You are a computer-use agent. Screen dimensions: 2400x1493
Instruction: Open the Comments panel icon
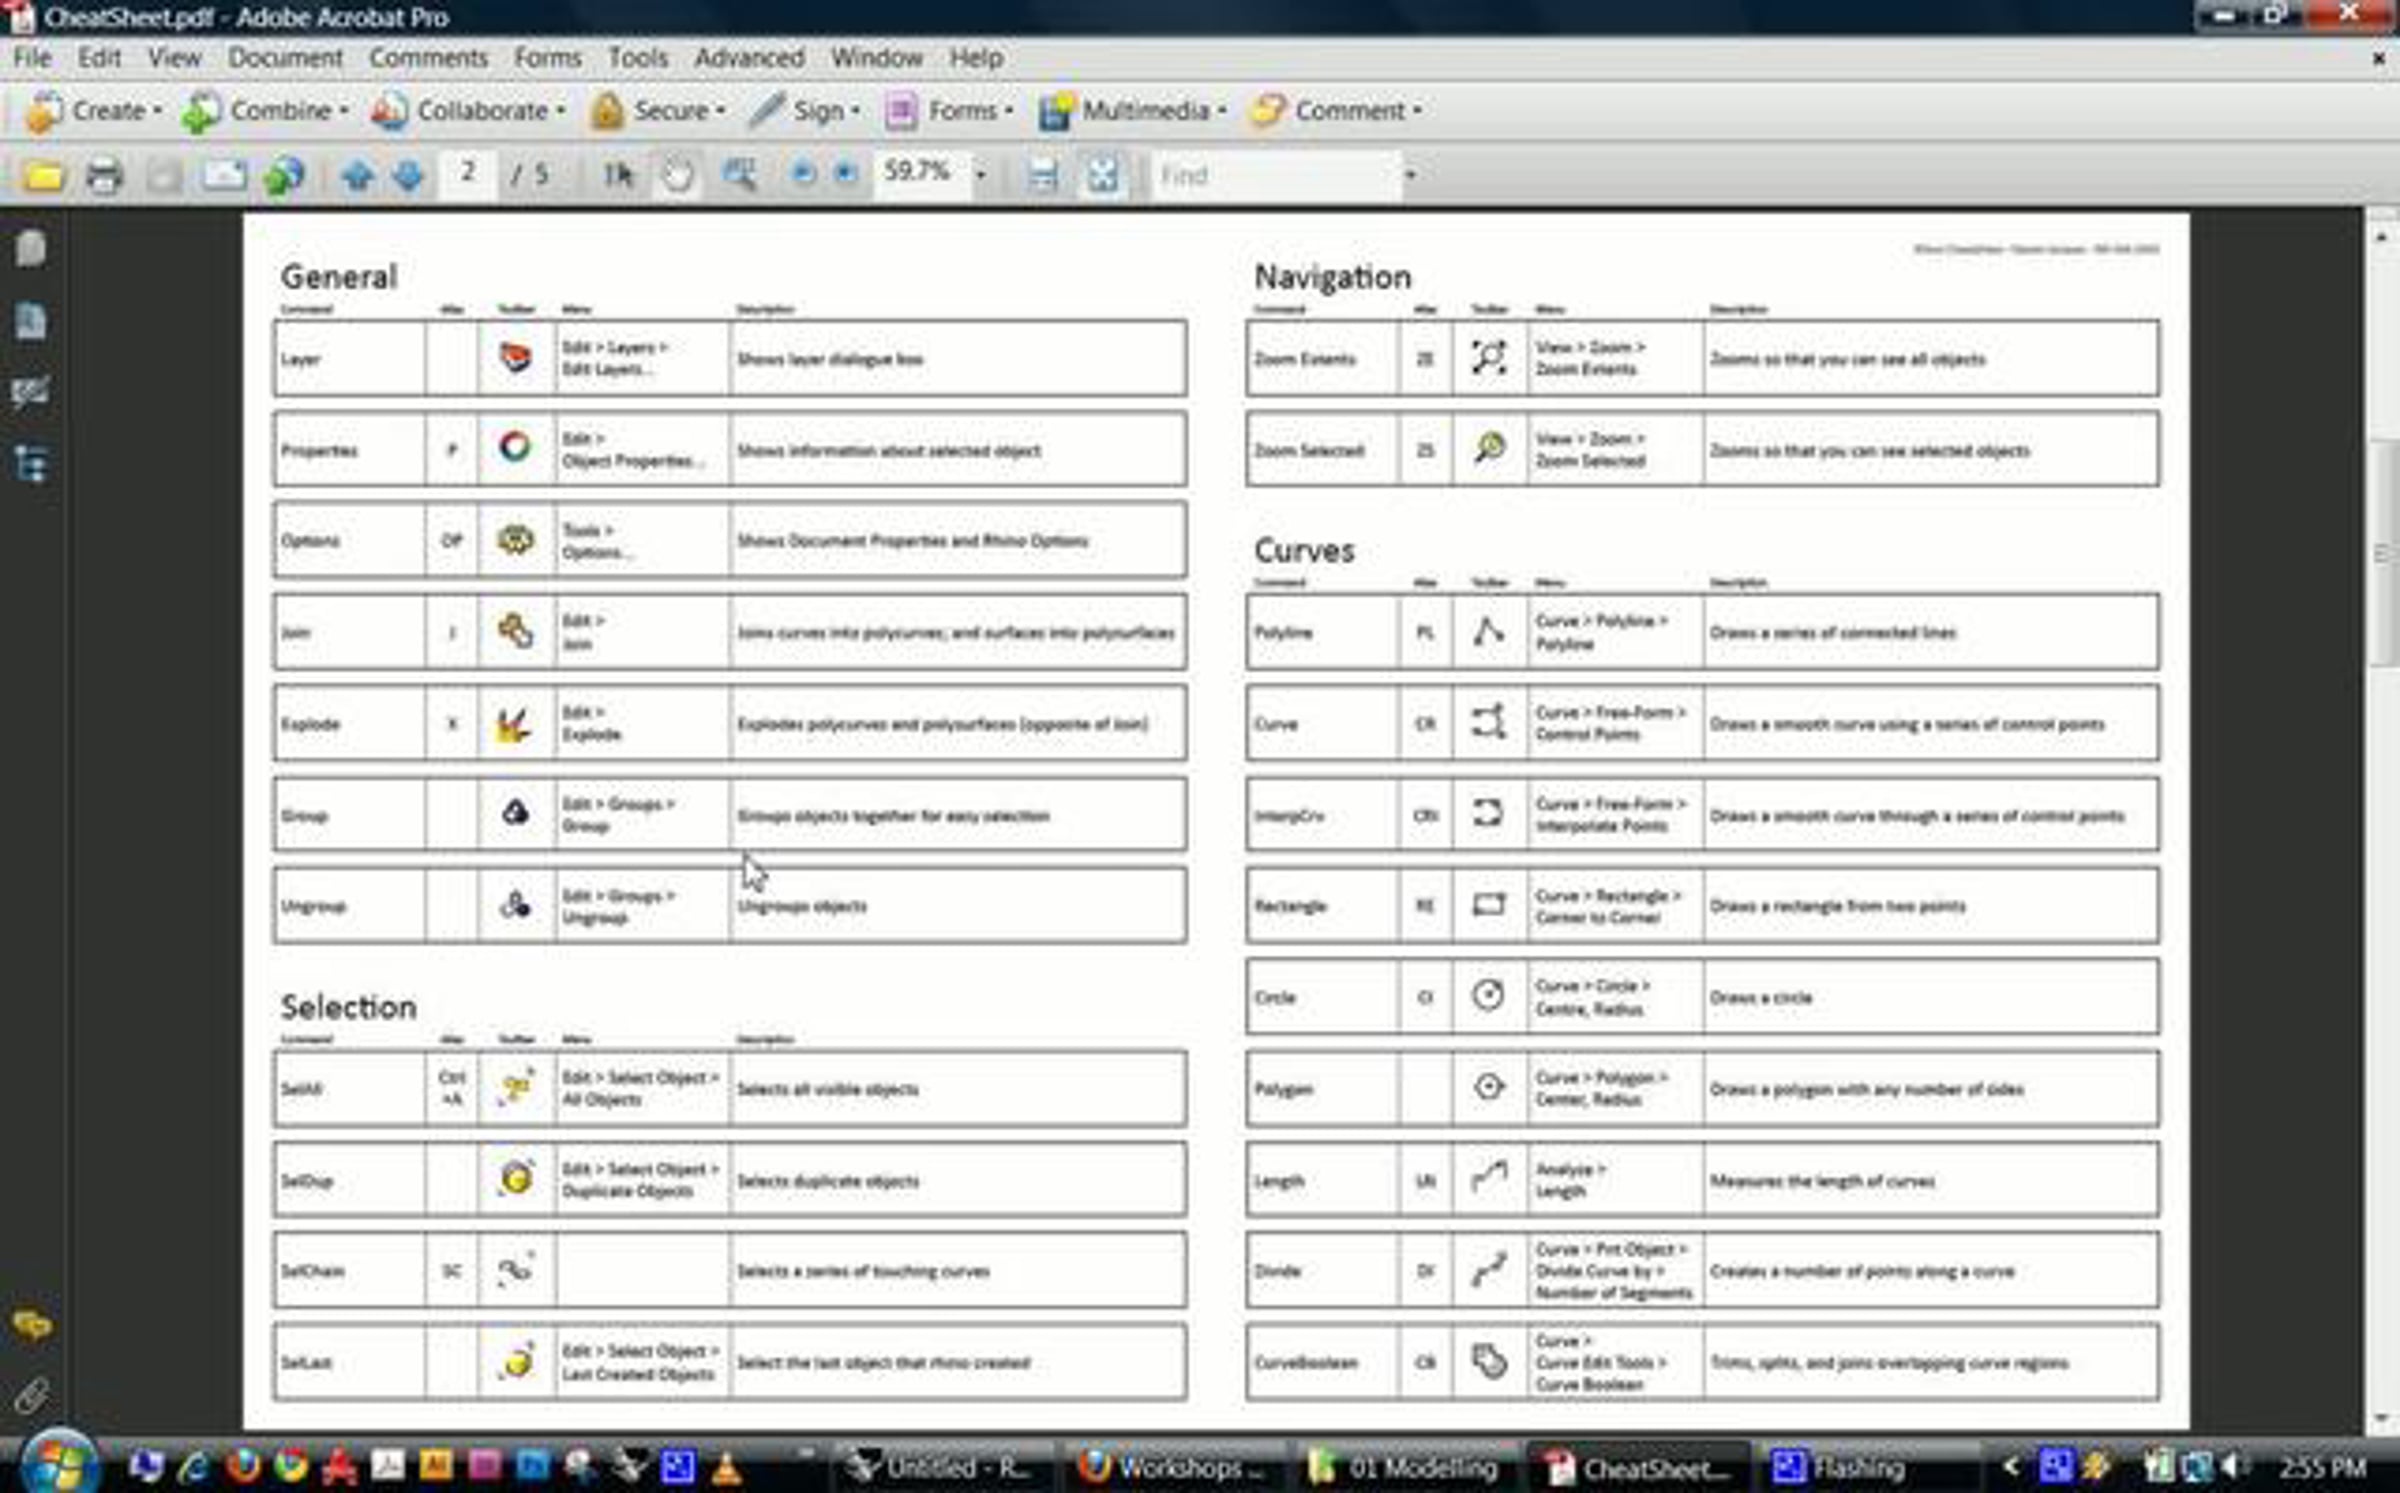point(31,1326)
